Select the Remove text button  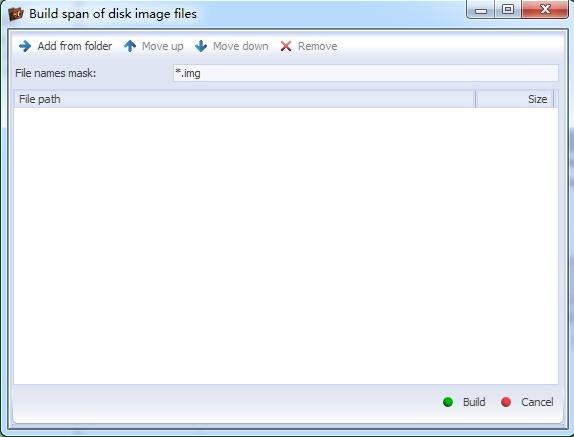[x=317, y=46]
